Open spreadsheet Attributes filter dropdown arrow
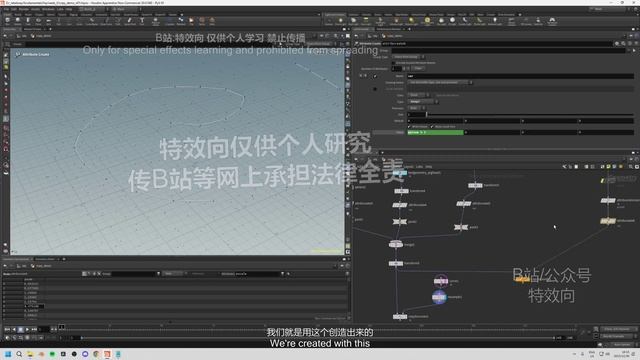 pyautogui.click(x=282, y=273)
